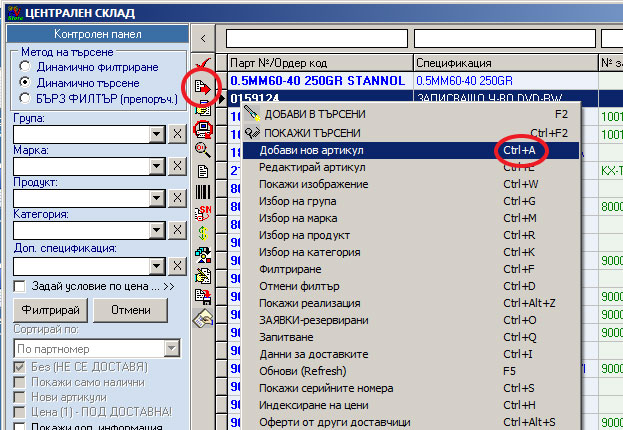Screen dimensions: 623x430
Task: Click the blank document page icon
Action: point(203,172)
